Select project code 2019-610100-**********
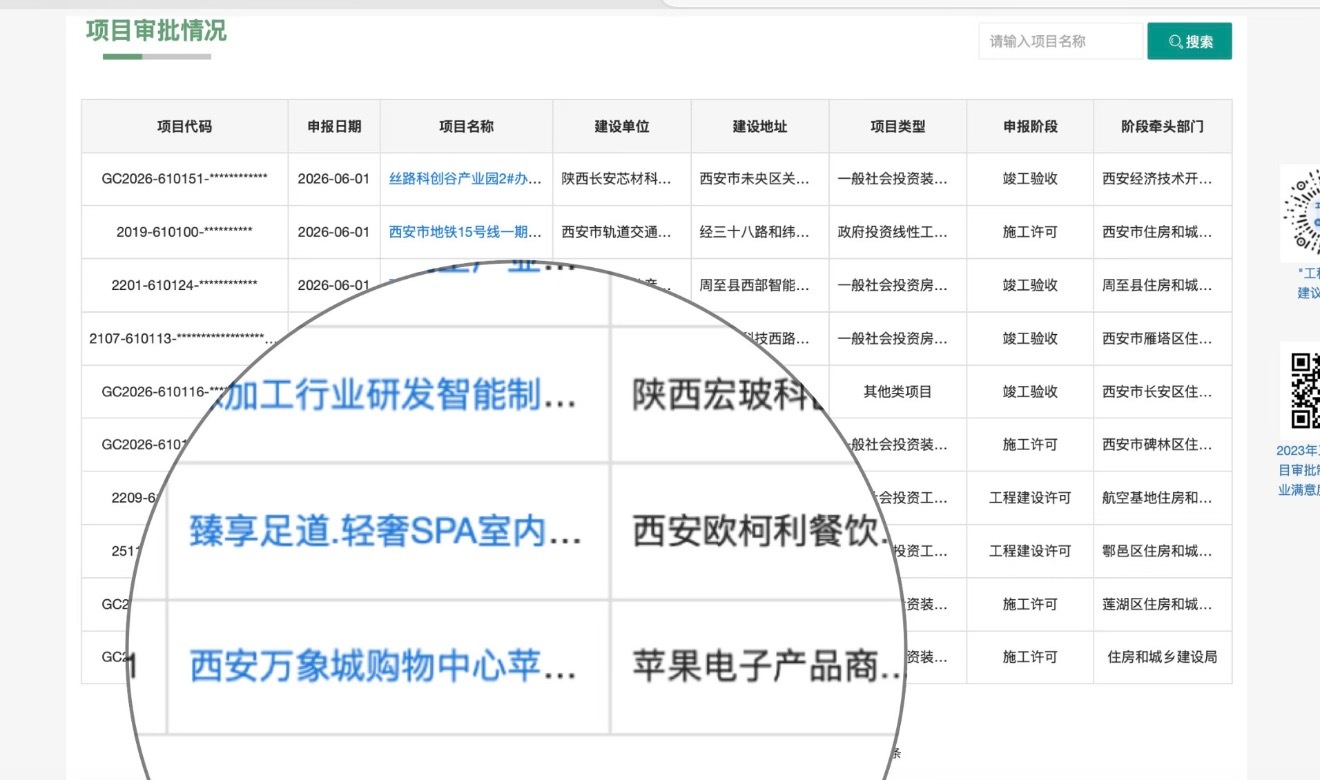This screenshot has height=780, width=1320. 185,232
